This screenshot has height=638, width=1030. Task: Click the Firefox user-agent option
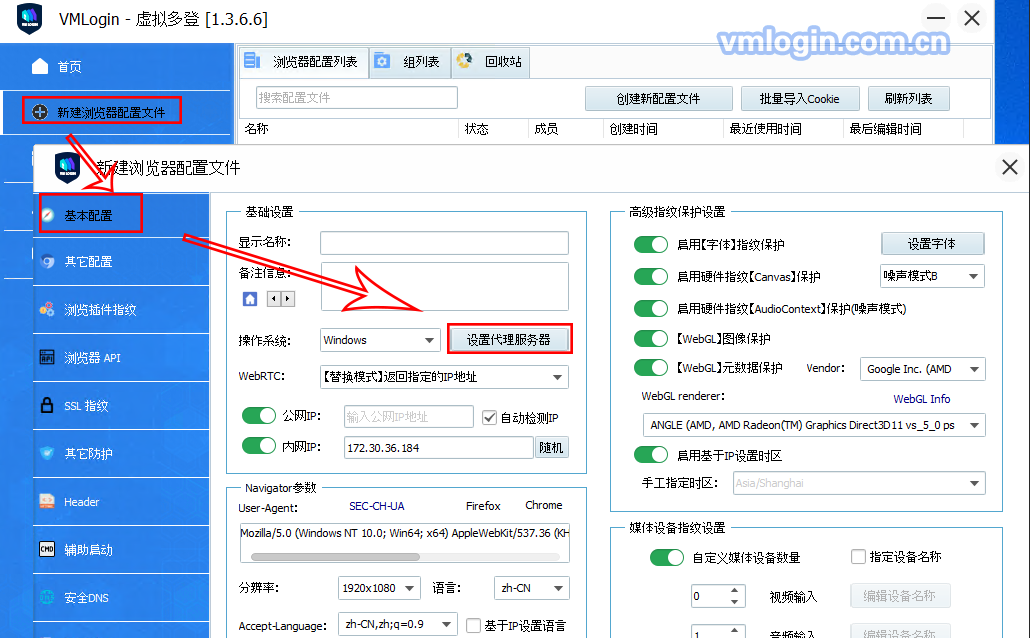click(483, 506)
